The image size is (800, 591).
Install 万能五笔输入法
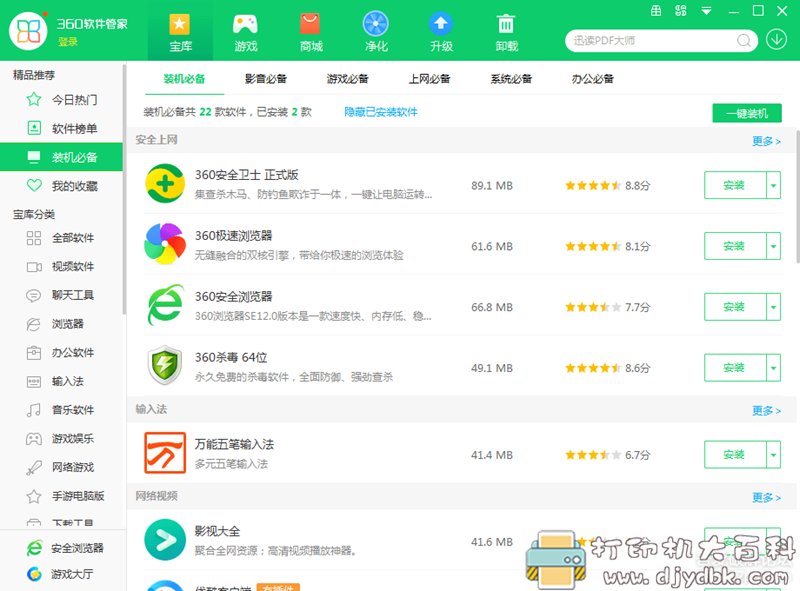pos(735,454)
